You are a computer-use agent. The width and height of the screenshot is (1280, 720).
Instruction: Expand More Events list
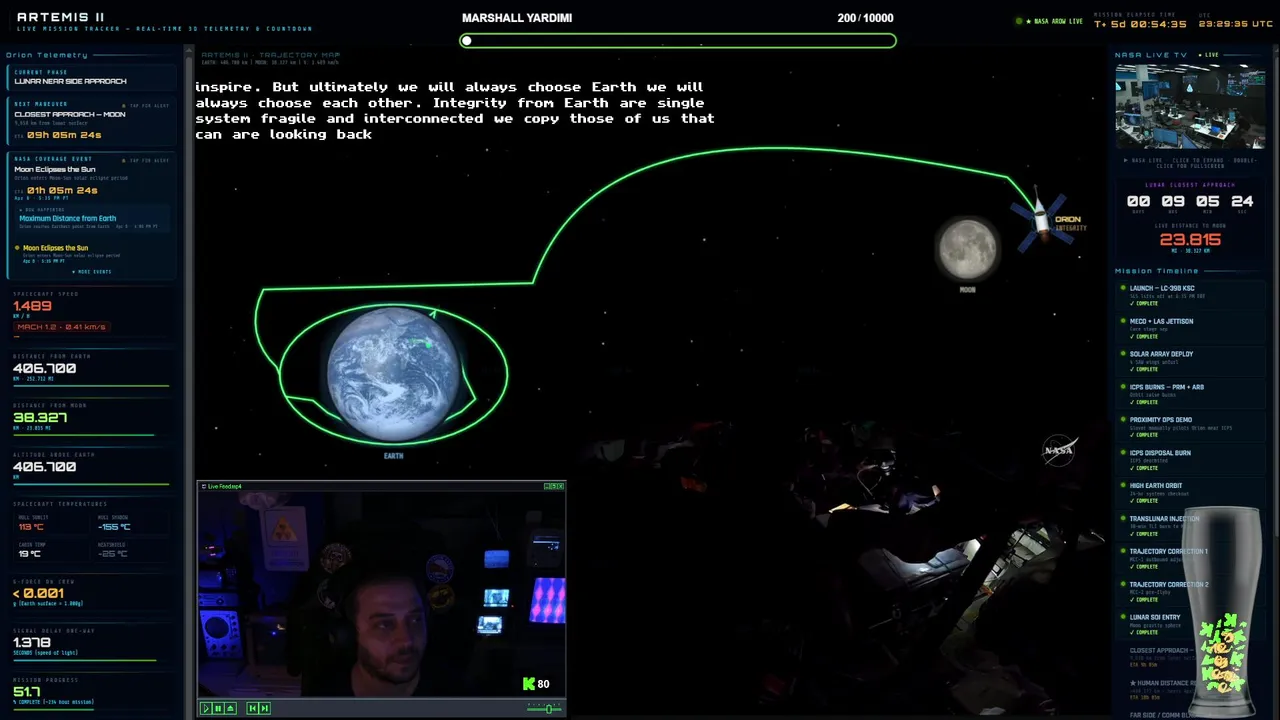pyautogui.click(x=92, y=272)
